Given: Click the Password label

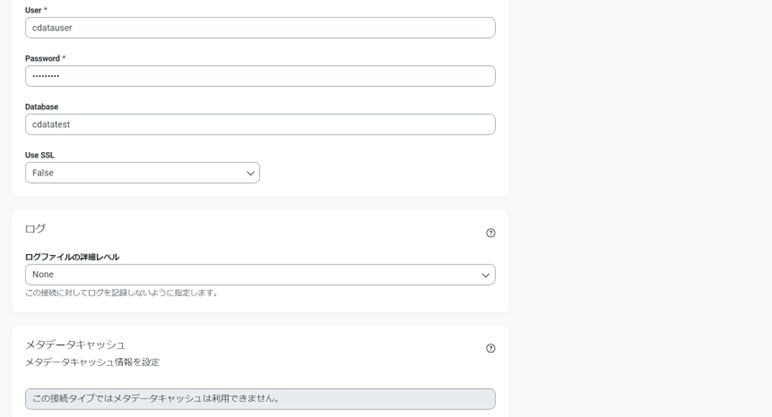Looking at the screenshot, I should click(x=42, y=59).
